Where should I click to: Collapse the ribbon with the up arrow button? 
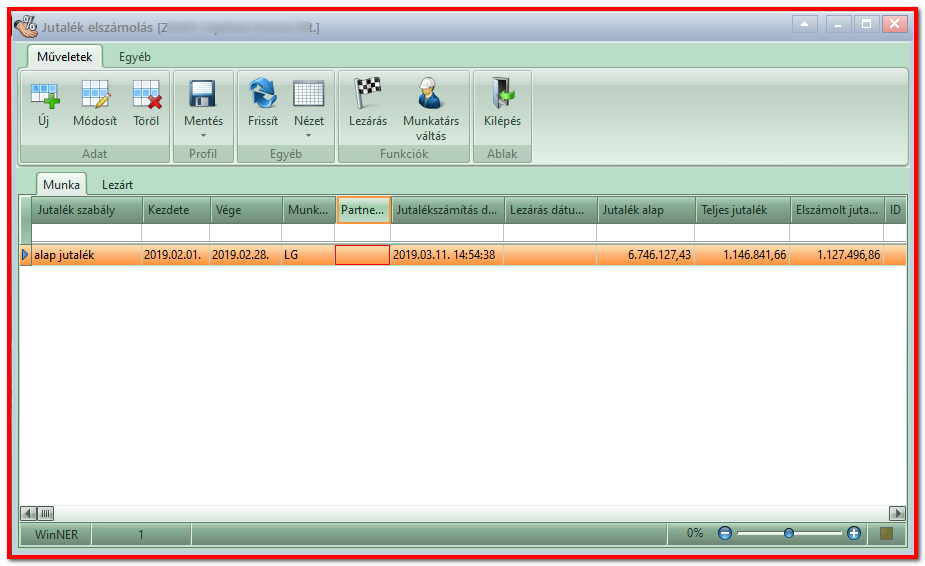(x=805, y=24)
